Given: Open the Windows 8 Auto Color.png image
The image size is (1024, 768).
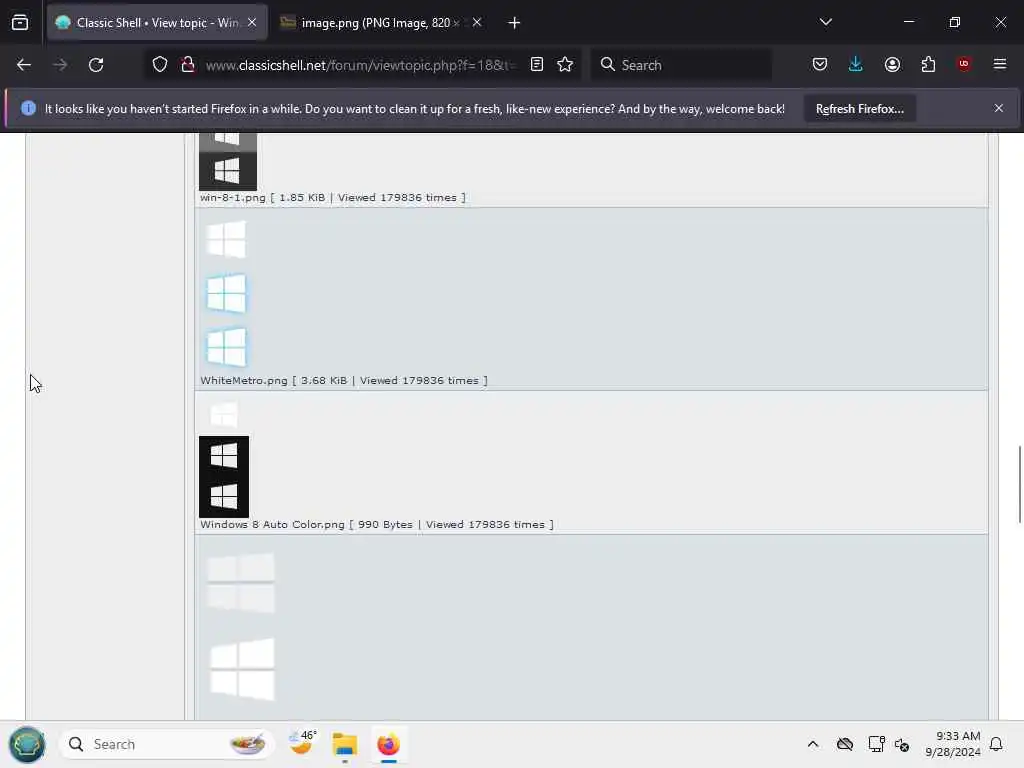Looking at the screenshot, I should (224, 457).
